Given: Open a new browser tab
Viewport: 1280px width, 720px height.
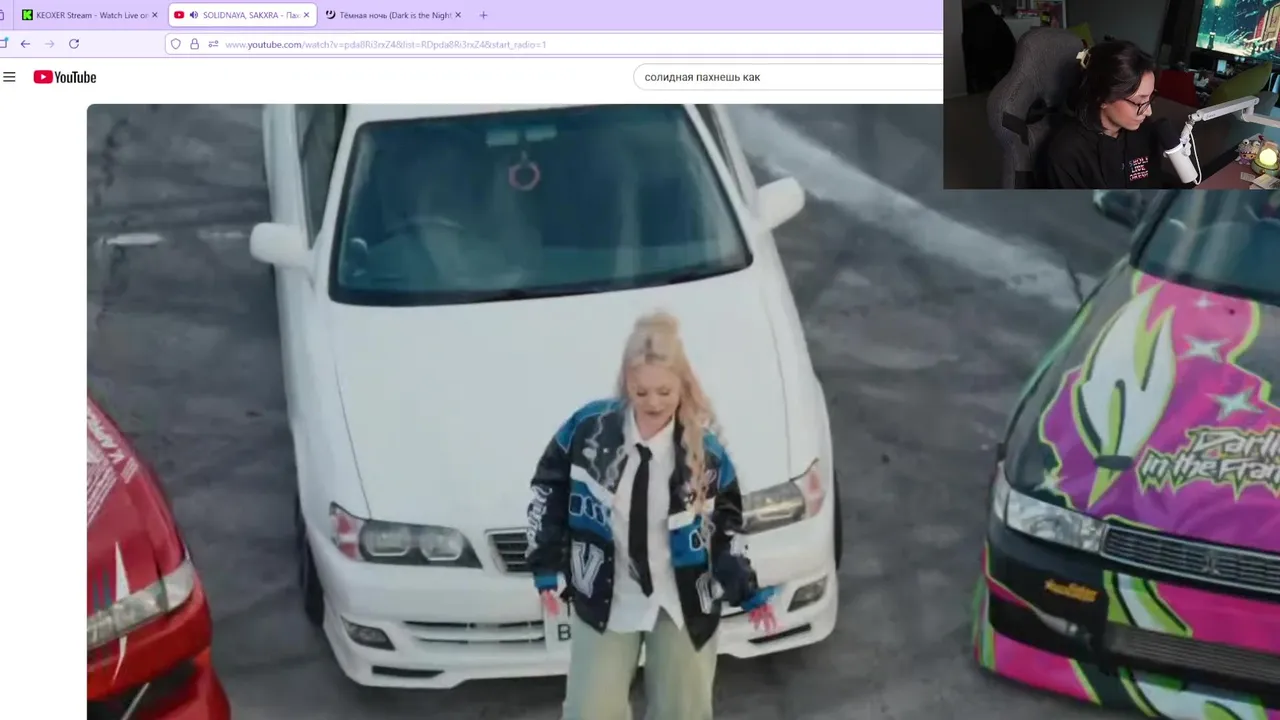Looking at the screenshot, I should click(483, 15).
